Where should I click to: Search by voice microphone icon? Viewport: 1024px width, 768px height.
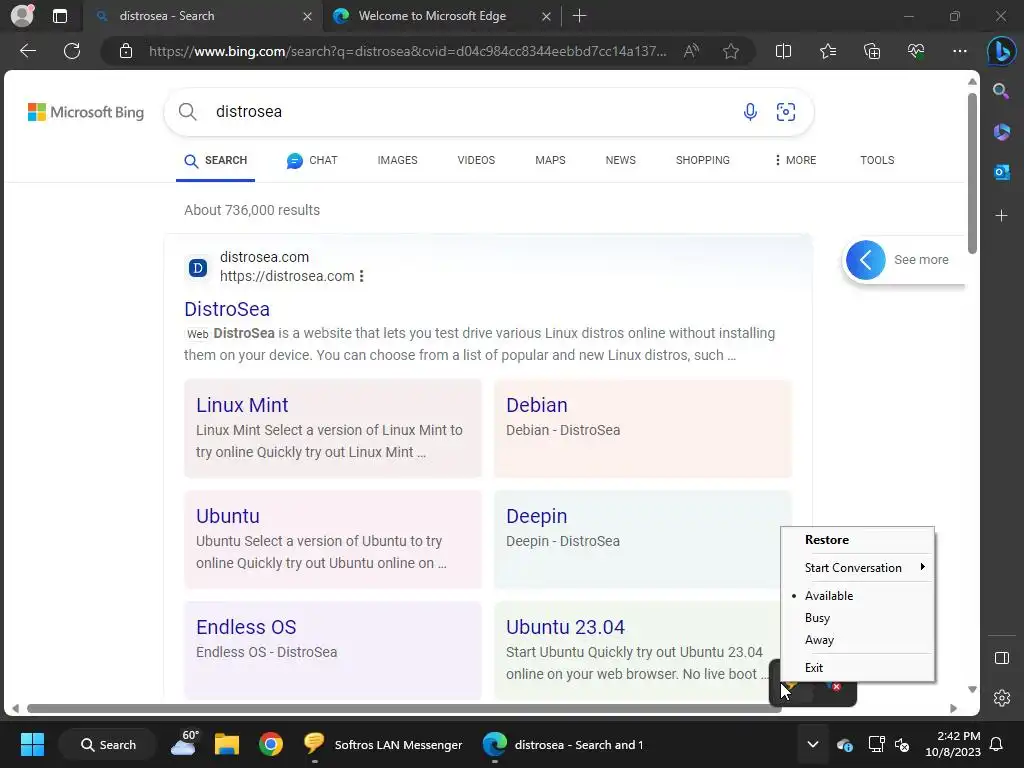click(x=750, y=112)
